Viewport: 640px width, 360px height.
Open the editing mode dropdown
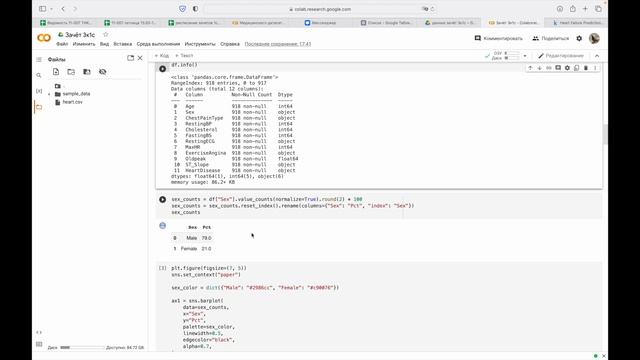tap(561, 56)
